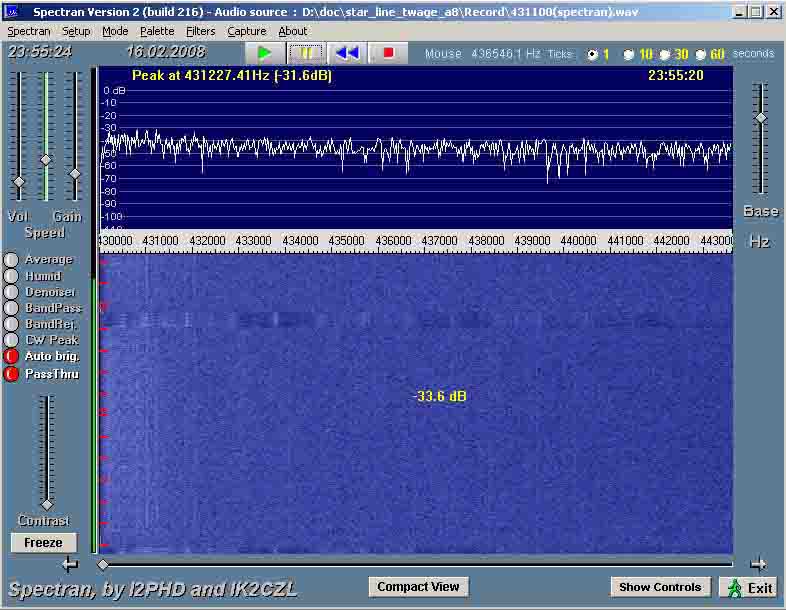
Task: Open the Spectran menu
Action: pos(29,31)
